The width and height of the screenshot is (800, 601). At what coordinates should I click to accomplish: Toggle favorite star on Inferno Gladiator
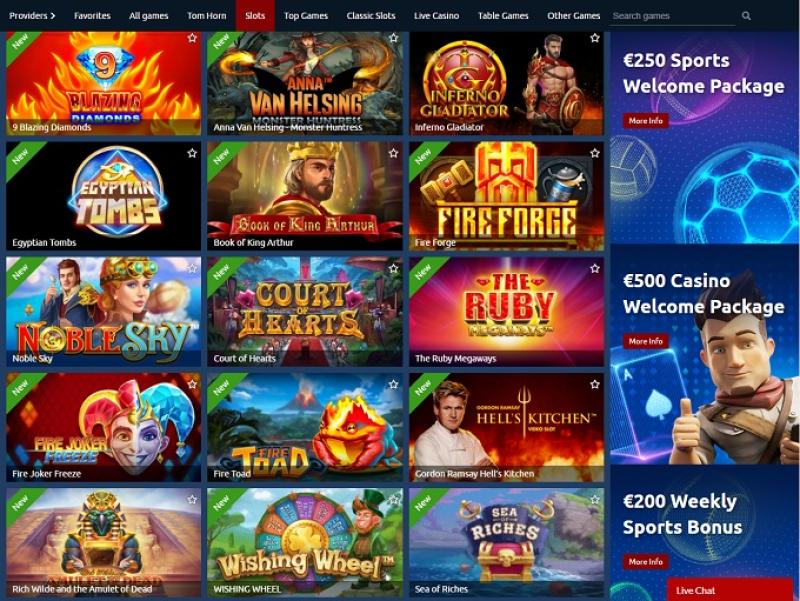point(594,38)
